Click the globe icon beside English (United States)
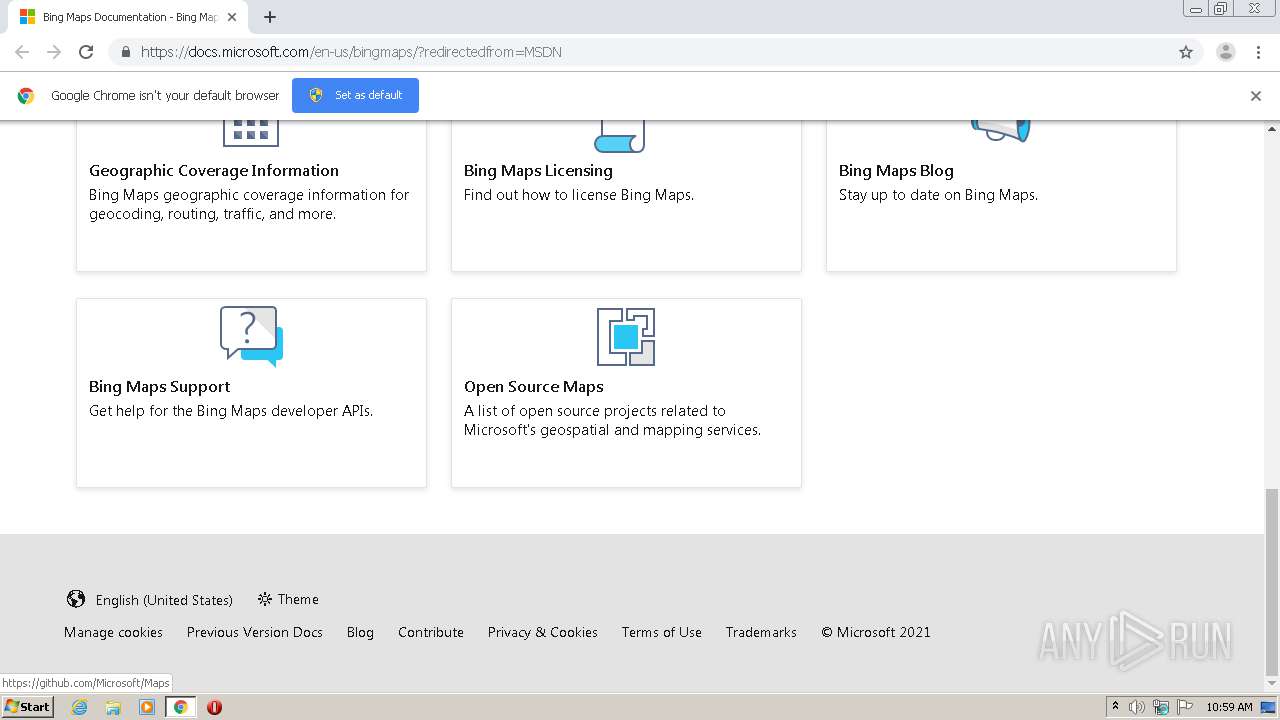Image resolution: width=1280 pixels, height=720 pixels. point(76,599)
